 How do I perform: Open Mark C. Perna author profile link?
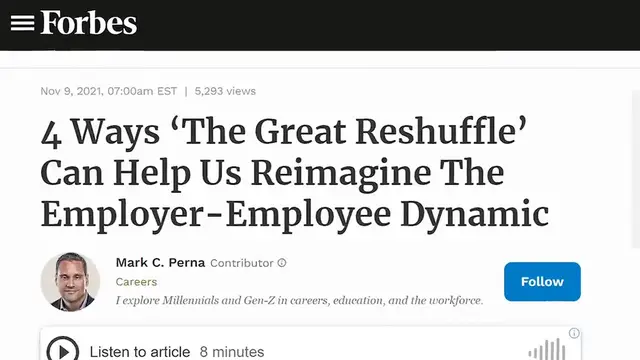click(x=160, y=262)
